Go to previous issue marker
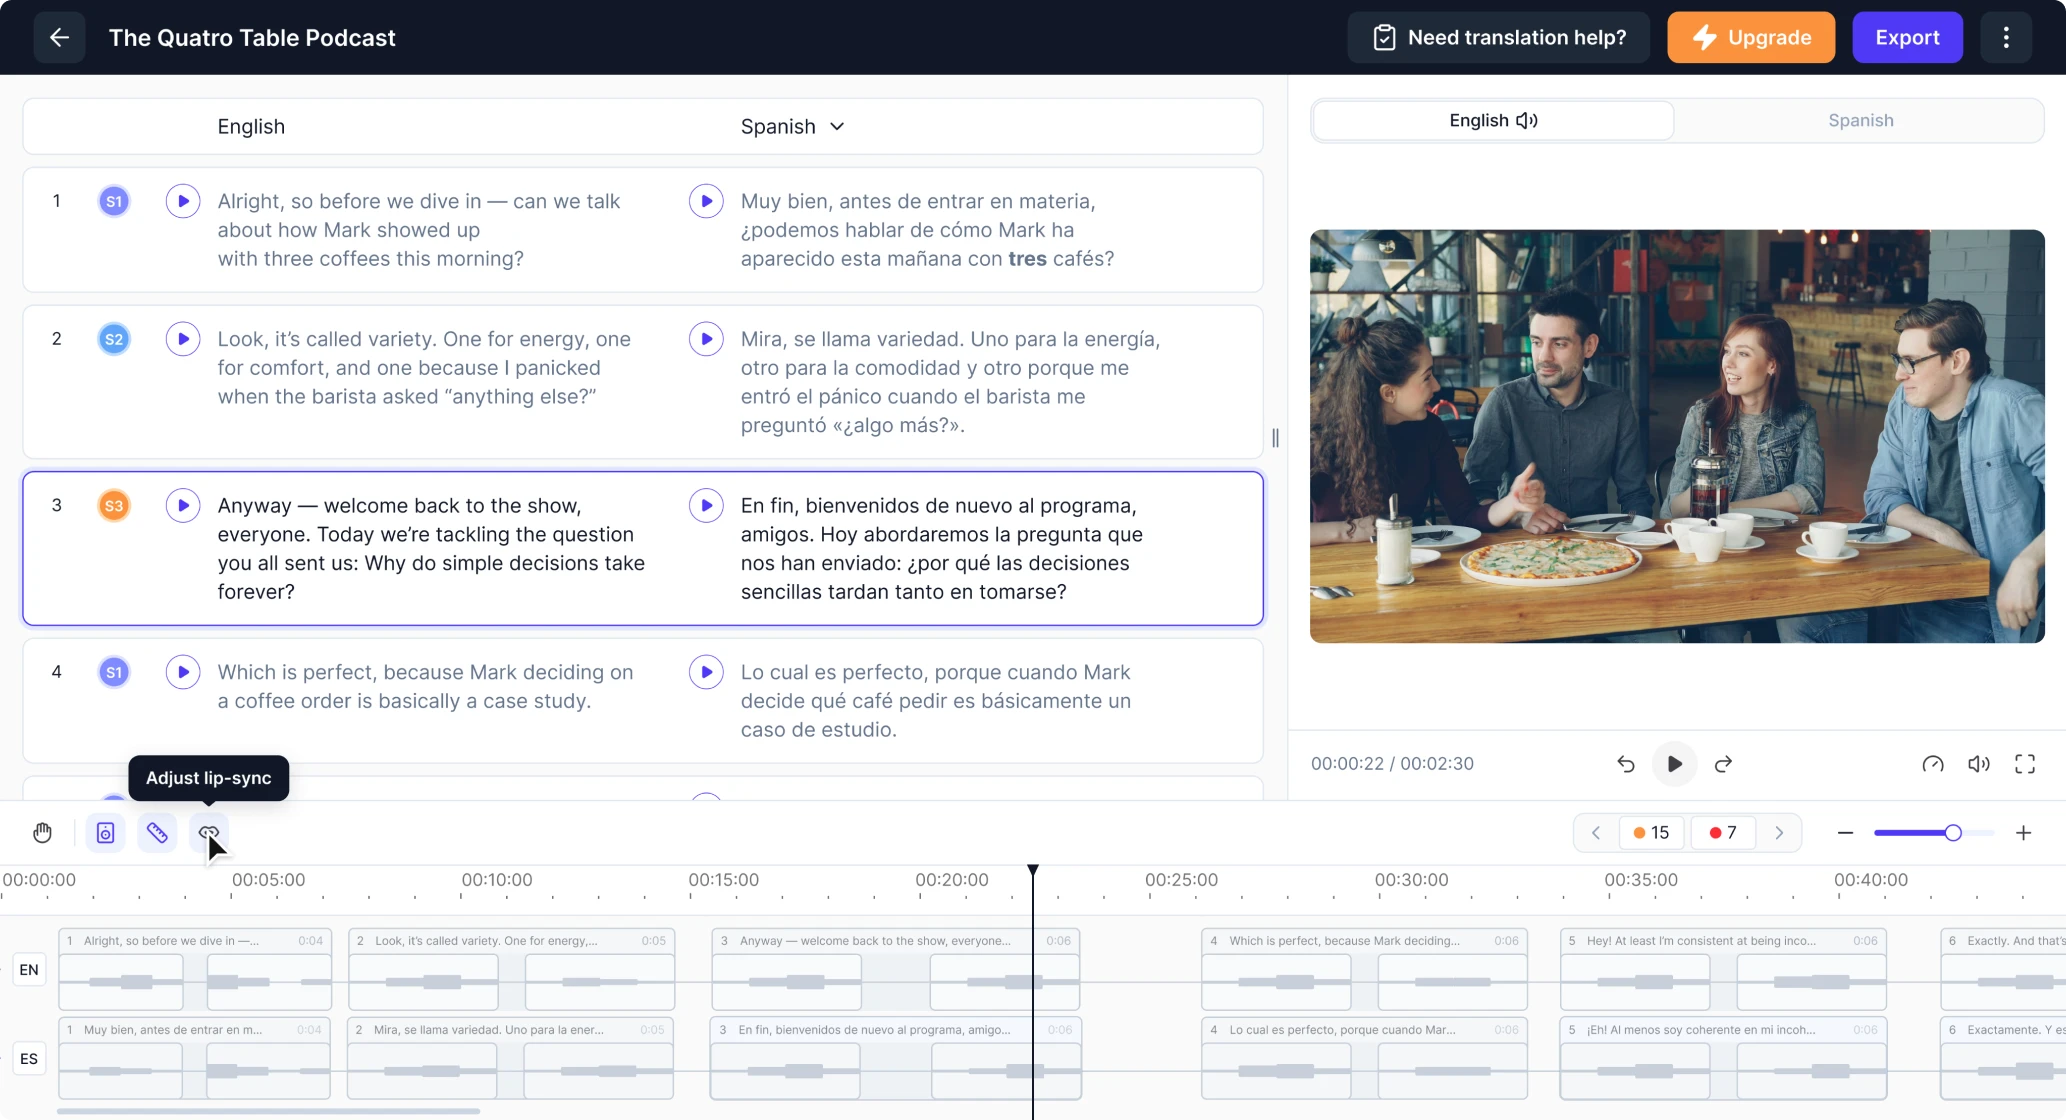 [x=1596, y=833]
